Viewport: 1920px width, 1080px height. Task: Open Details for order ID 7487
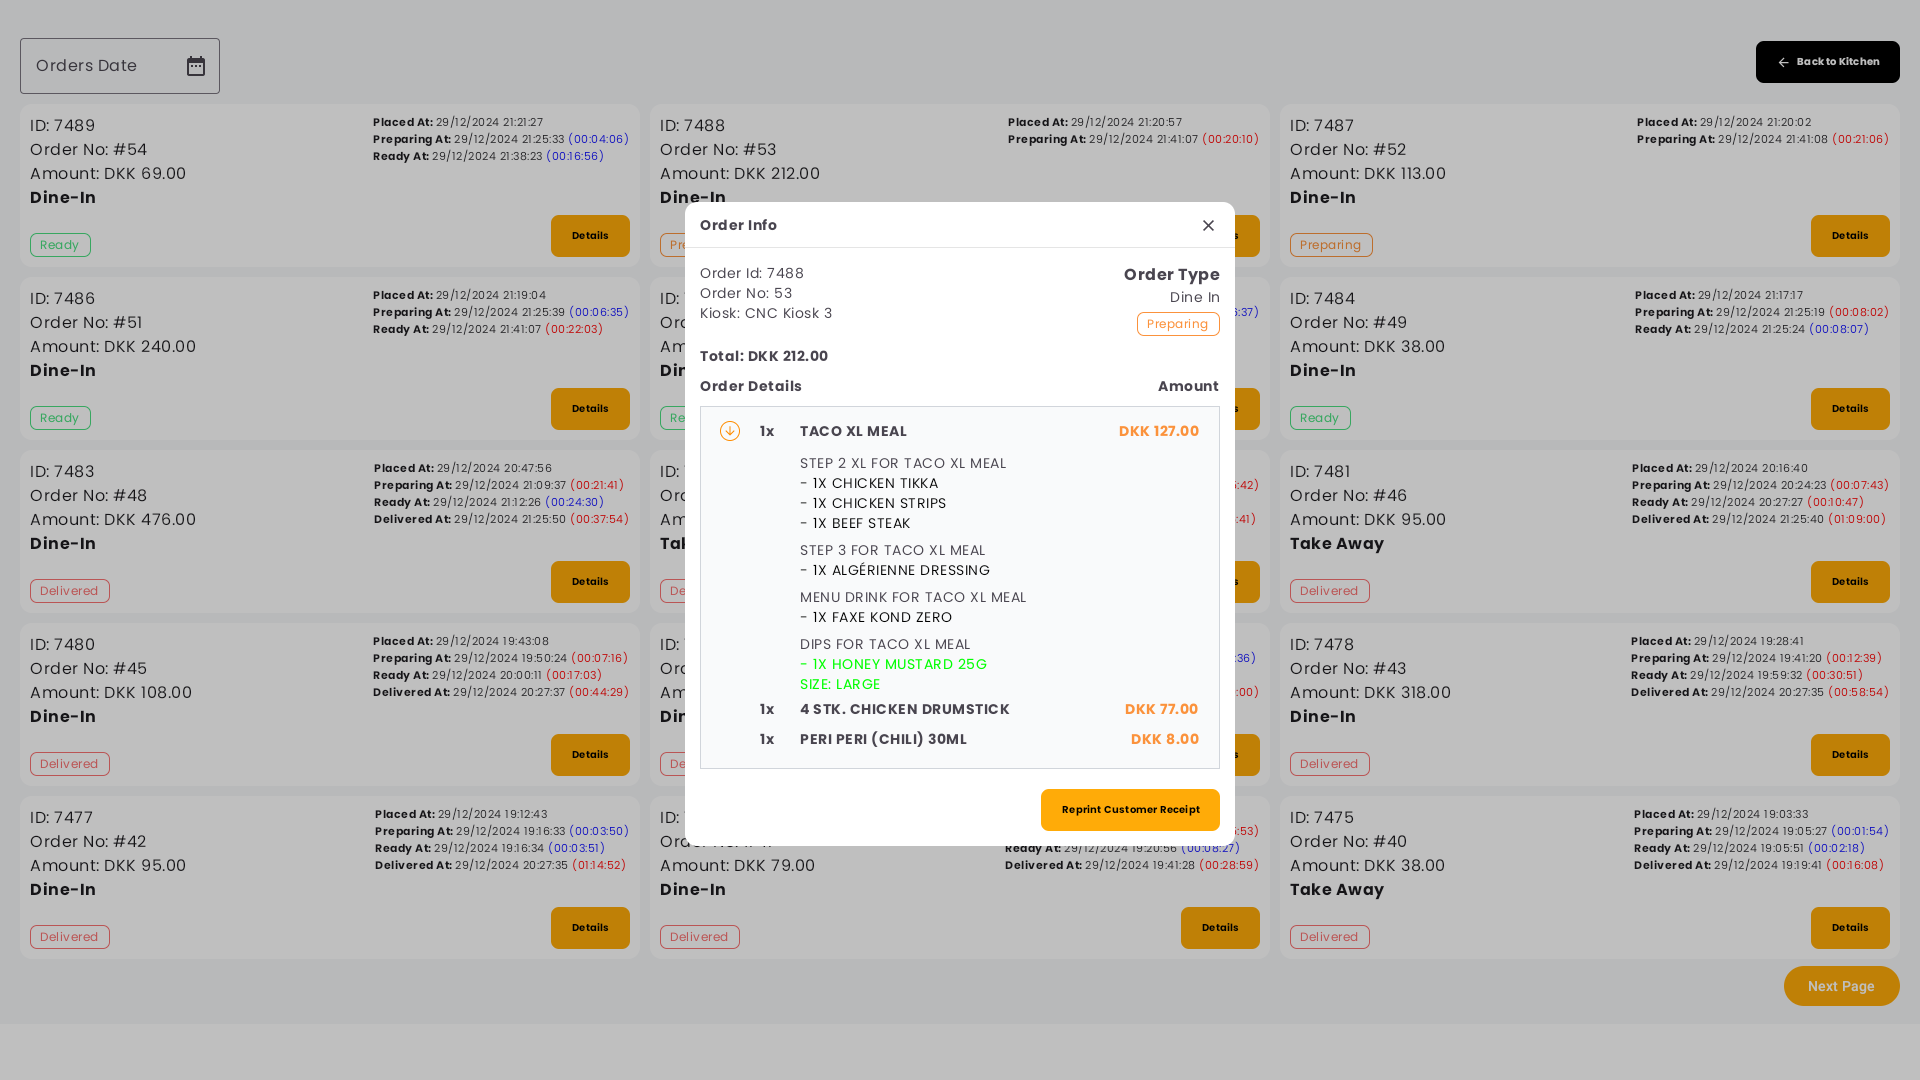1849,236
